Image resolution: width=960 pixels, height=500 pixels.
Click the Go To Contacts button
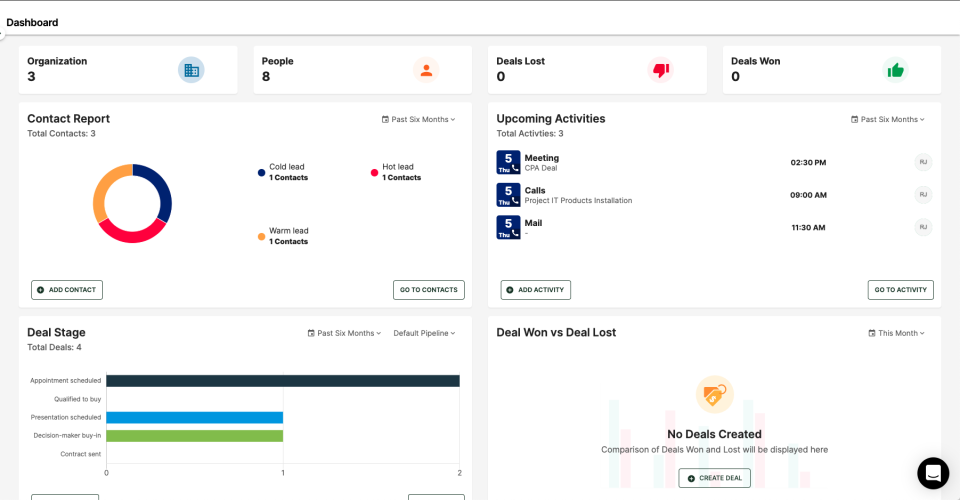tap(429, 290)
